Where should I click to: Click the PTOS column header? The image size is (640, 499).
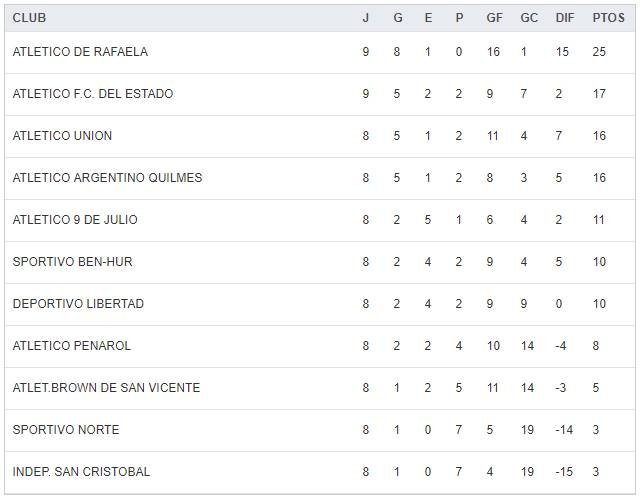pyautogui.click(x=608, y=18)
